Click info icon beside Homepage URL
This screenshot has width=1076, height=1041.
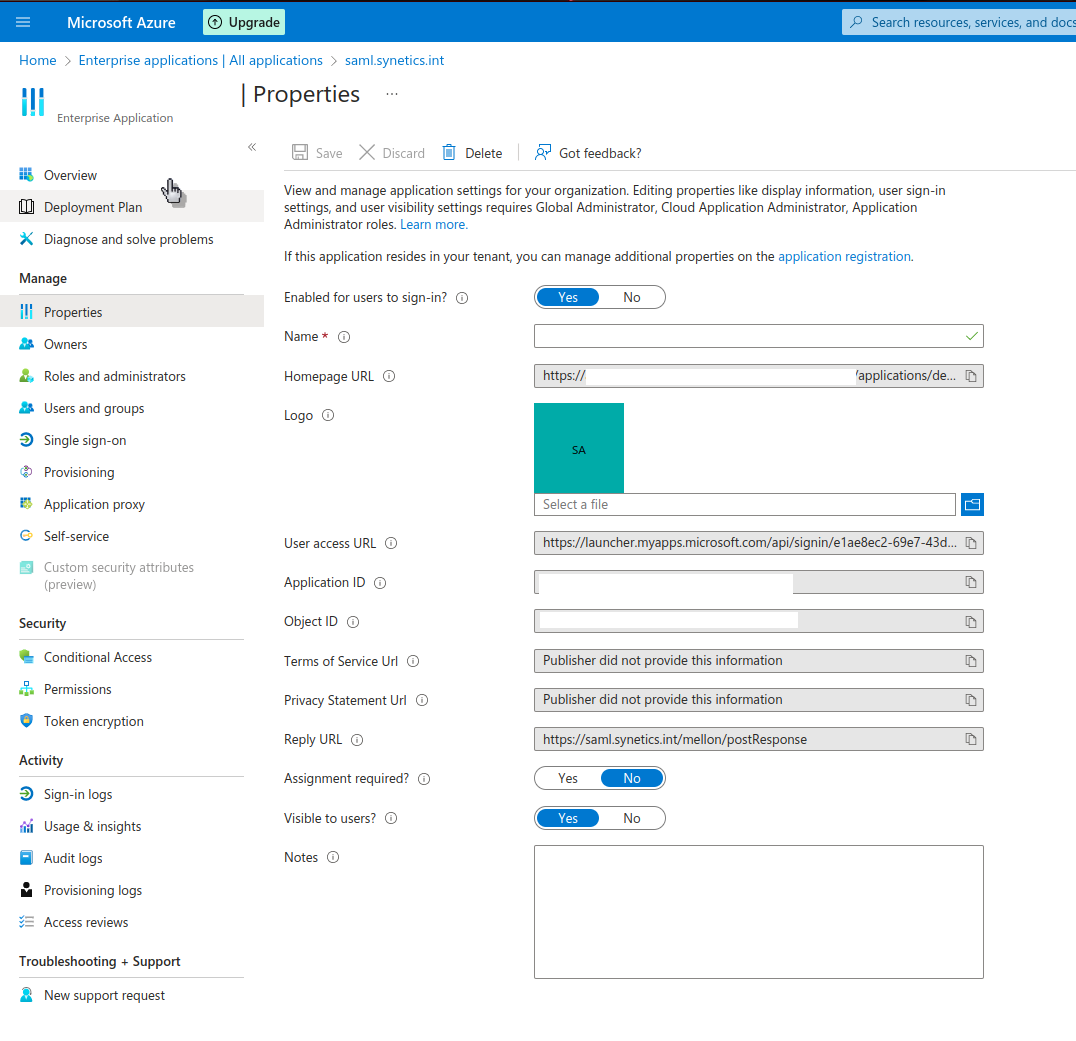click(389, 376)
